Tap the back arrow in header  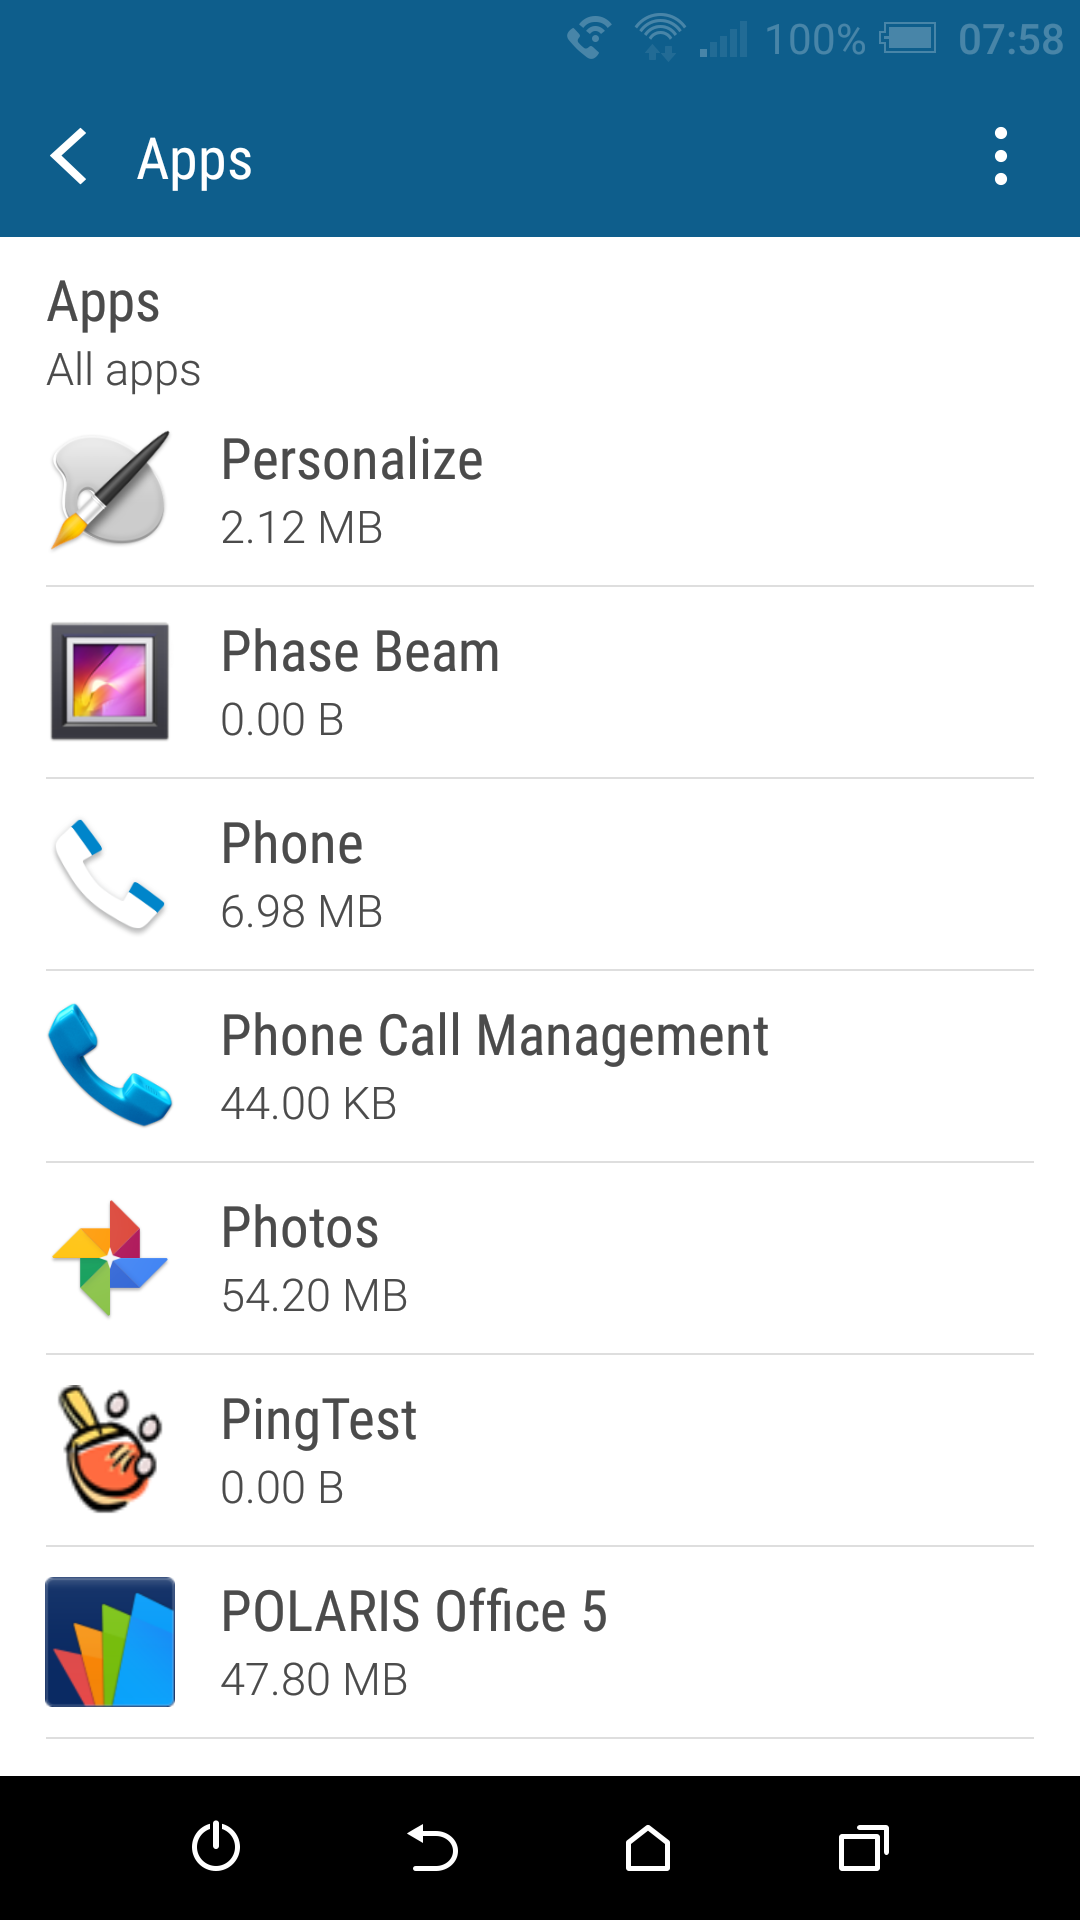pos(69,157)
